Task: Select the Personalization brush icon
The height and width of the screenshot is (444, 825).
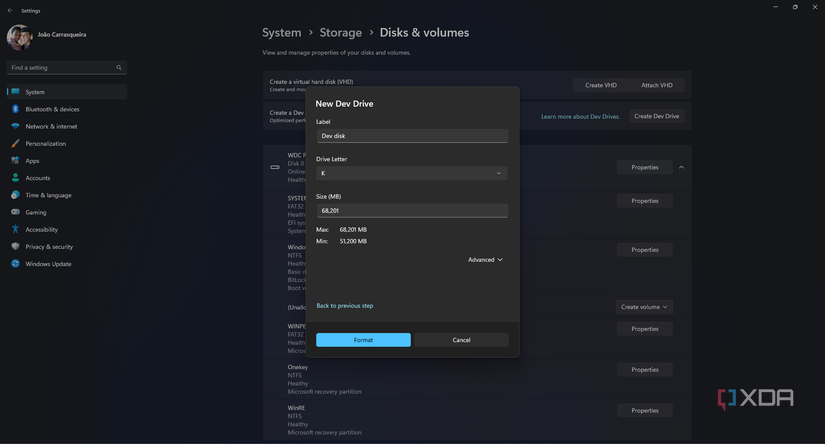Action: click(15, 144)
